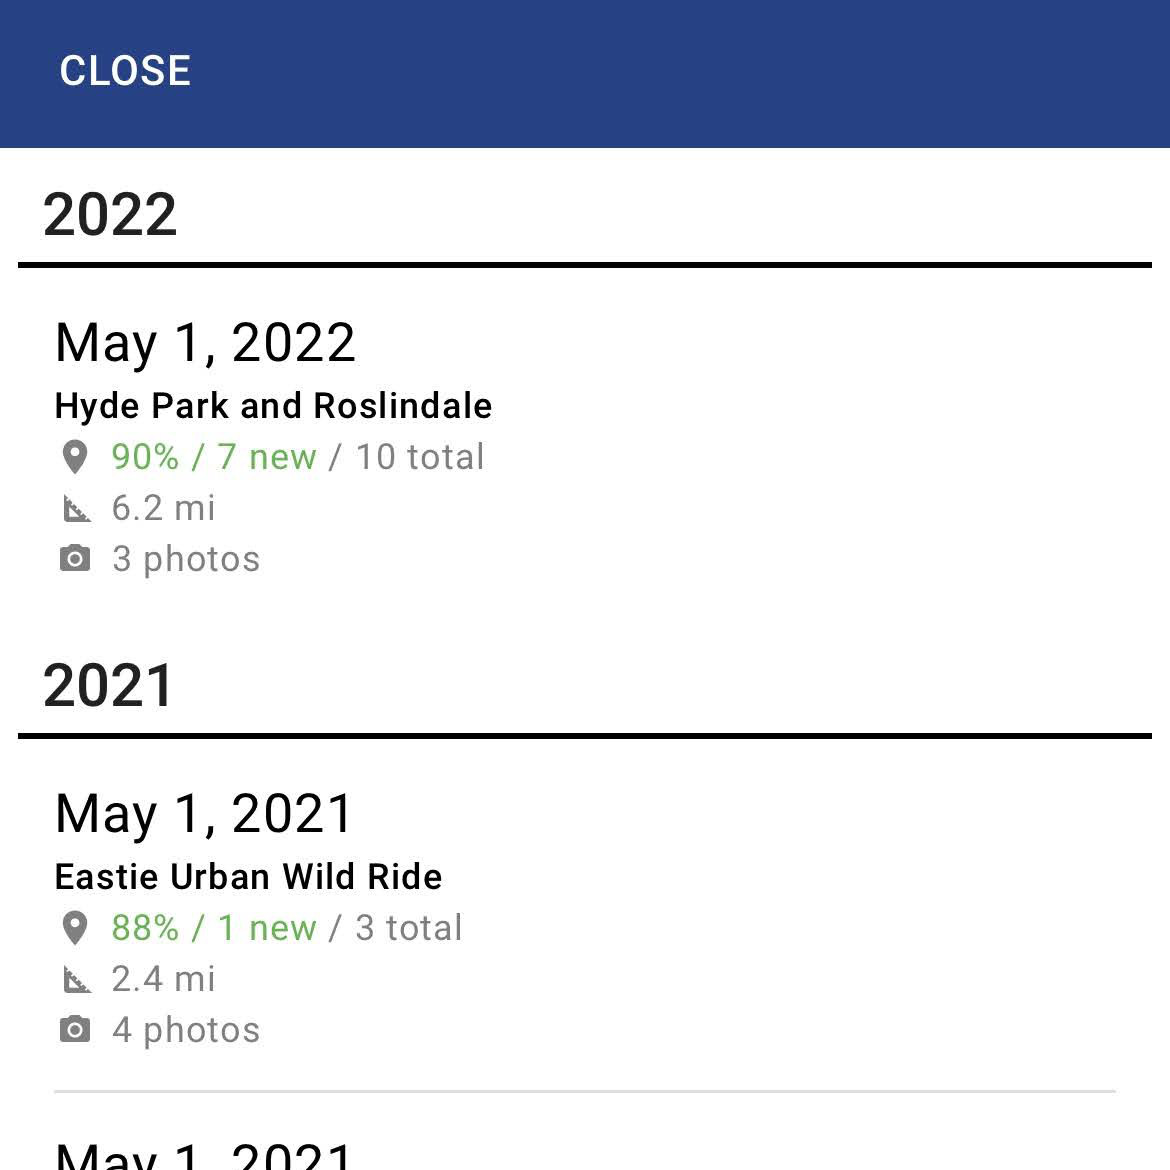The width and height of the screenshot is (1170, 1170).
Task: Click distance ruler icon beside 2.4 mi
Action: point(76,980)
